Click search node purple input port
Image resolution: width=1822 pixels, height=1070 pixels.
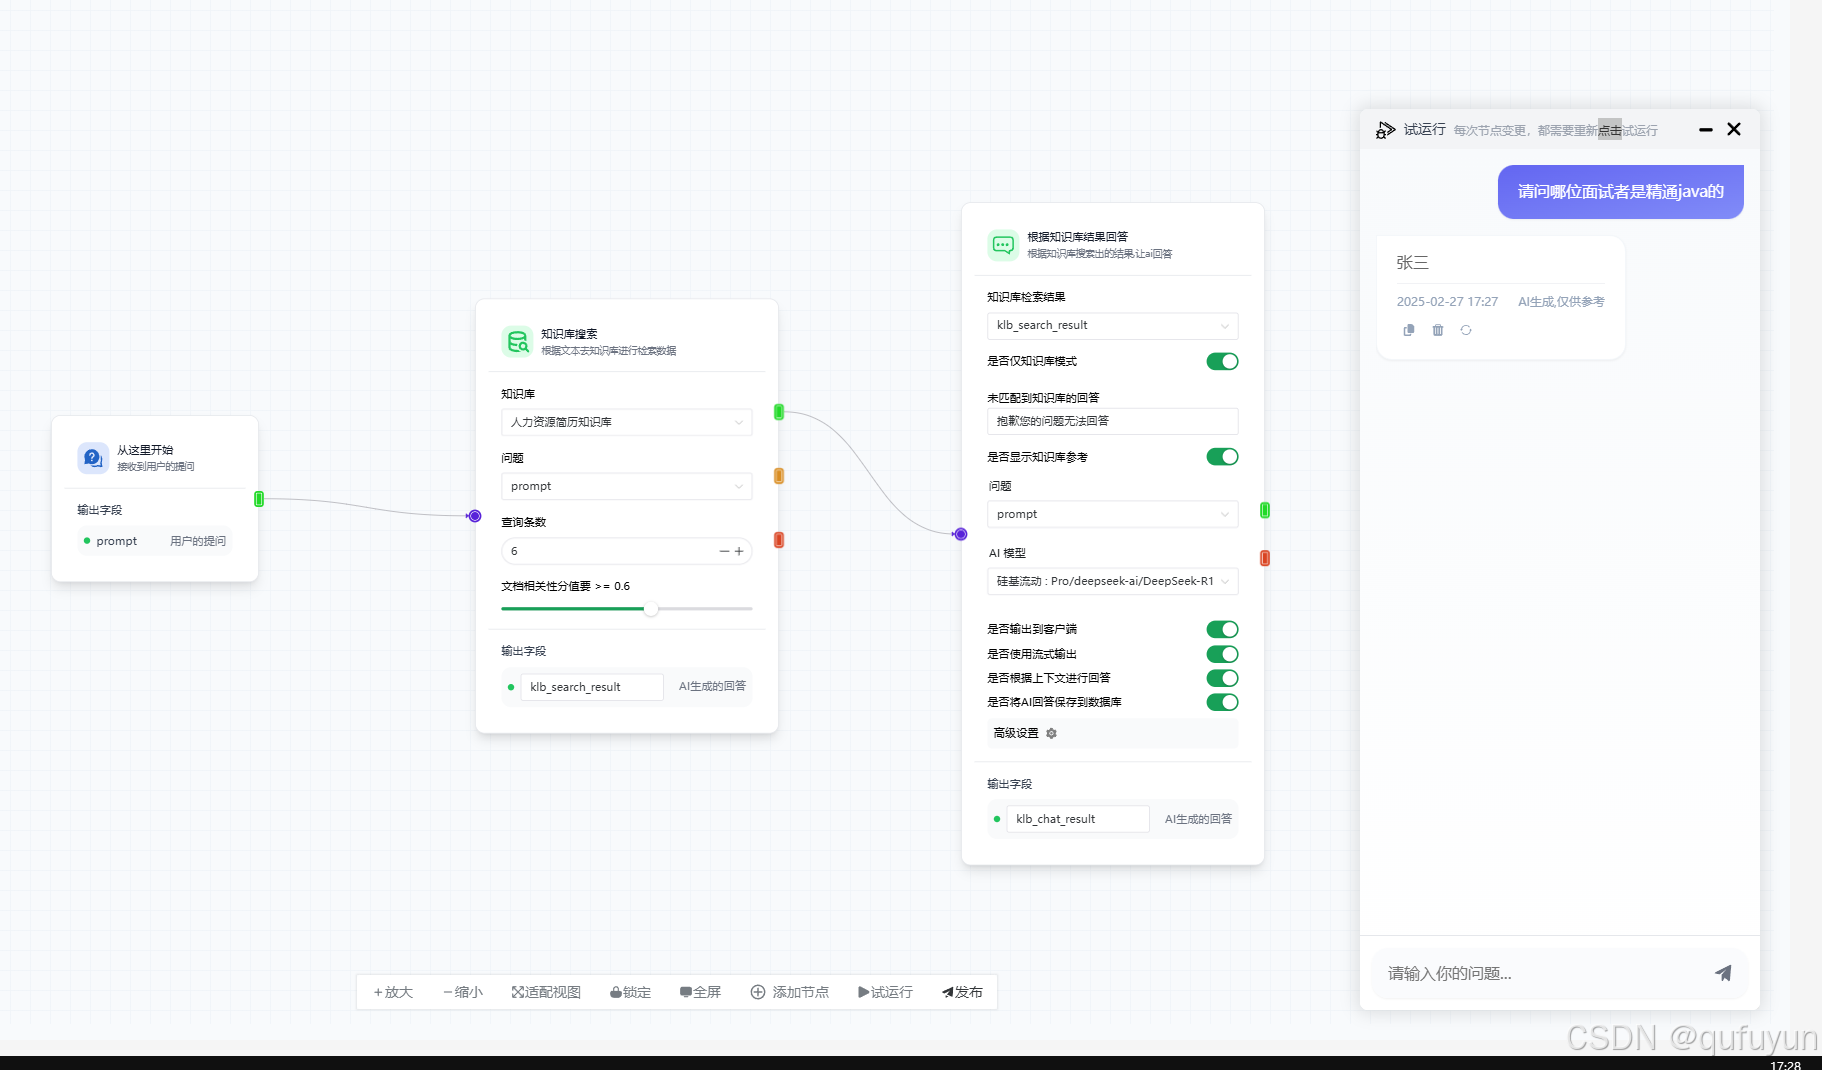tap(475, 516)
